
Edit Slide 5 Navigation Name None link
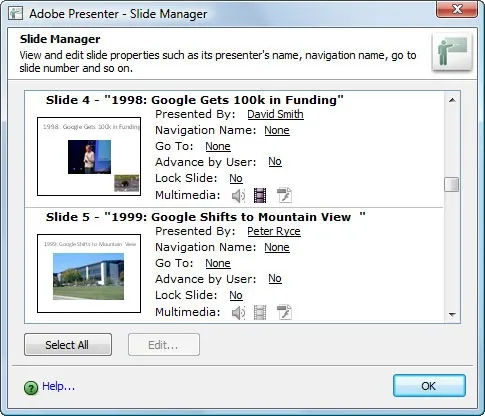pos(277,247)
